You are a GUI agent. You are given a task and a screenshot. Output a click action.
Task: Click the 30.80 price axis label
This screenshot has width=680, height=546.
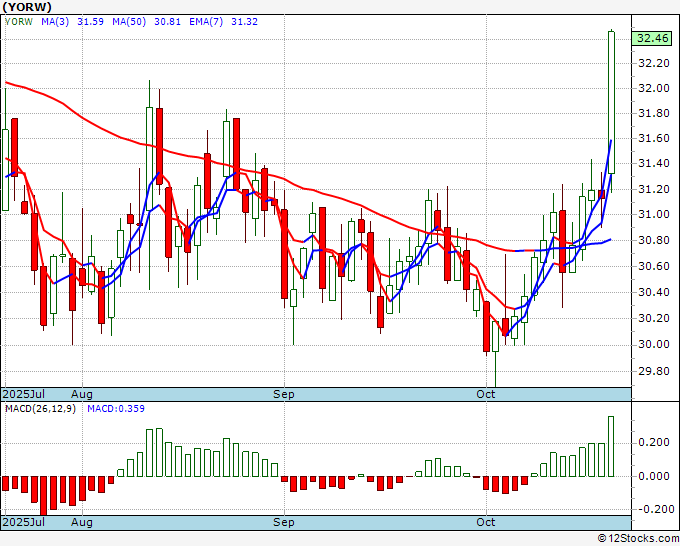654,240
